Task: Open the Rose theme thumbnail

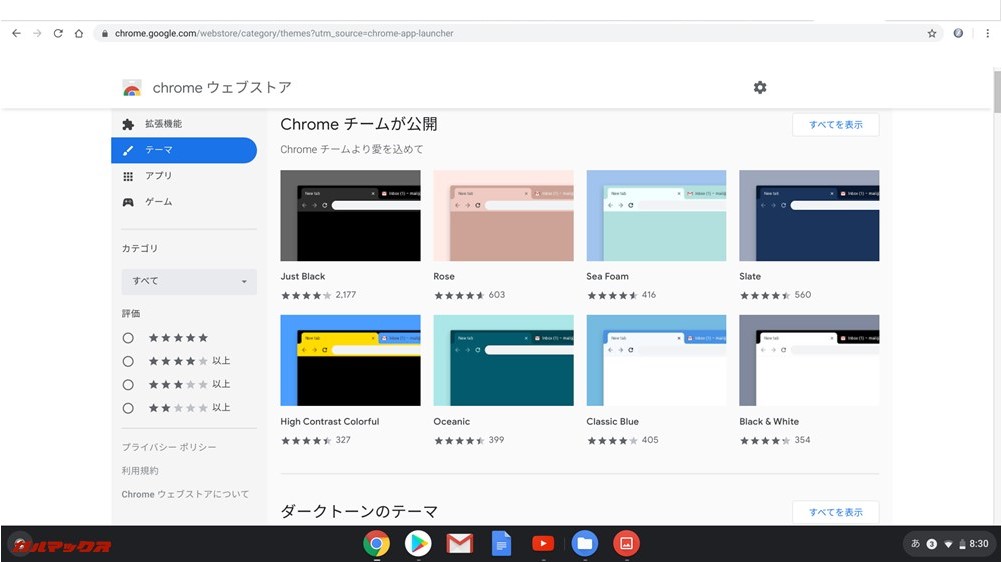Action: [x=504, y=215]
